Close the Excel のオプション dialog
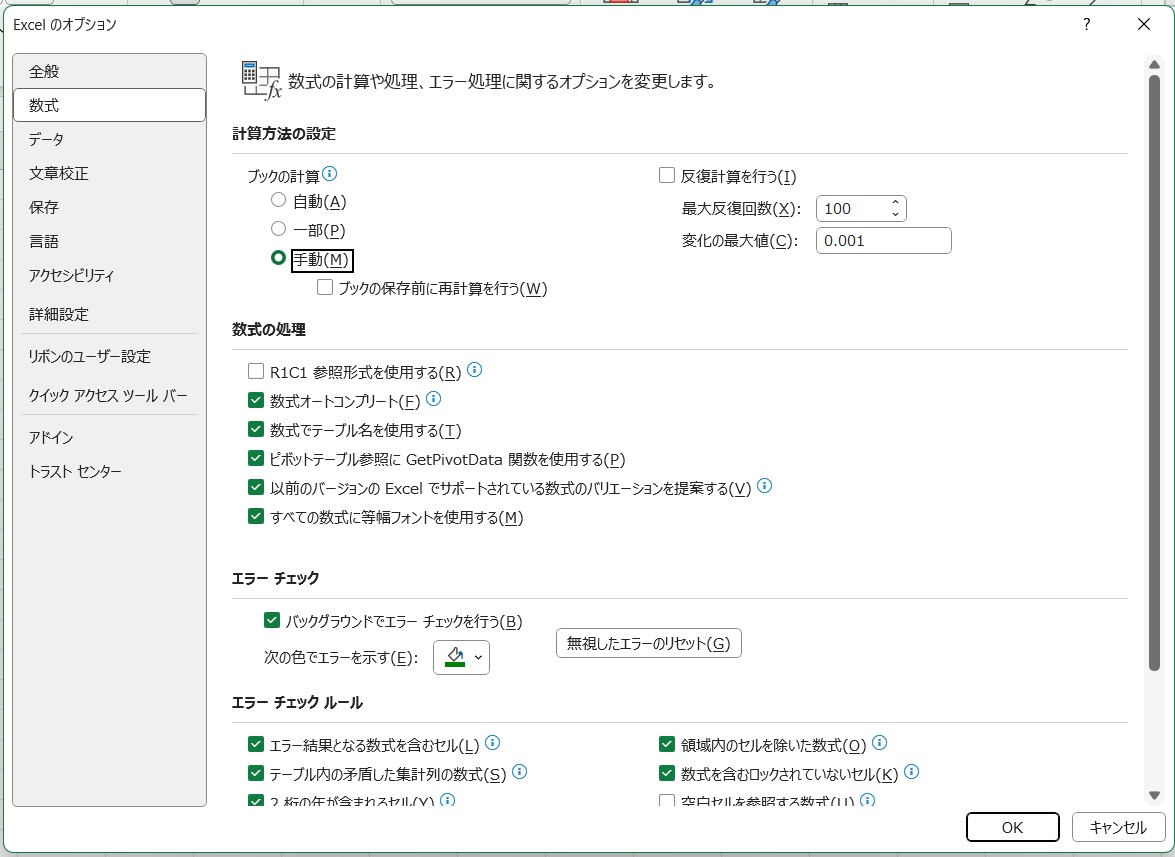The width and height of the screenshot is (1175, 857). (x=1144, y=25)
